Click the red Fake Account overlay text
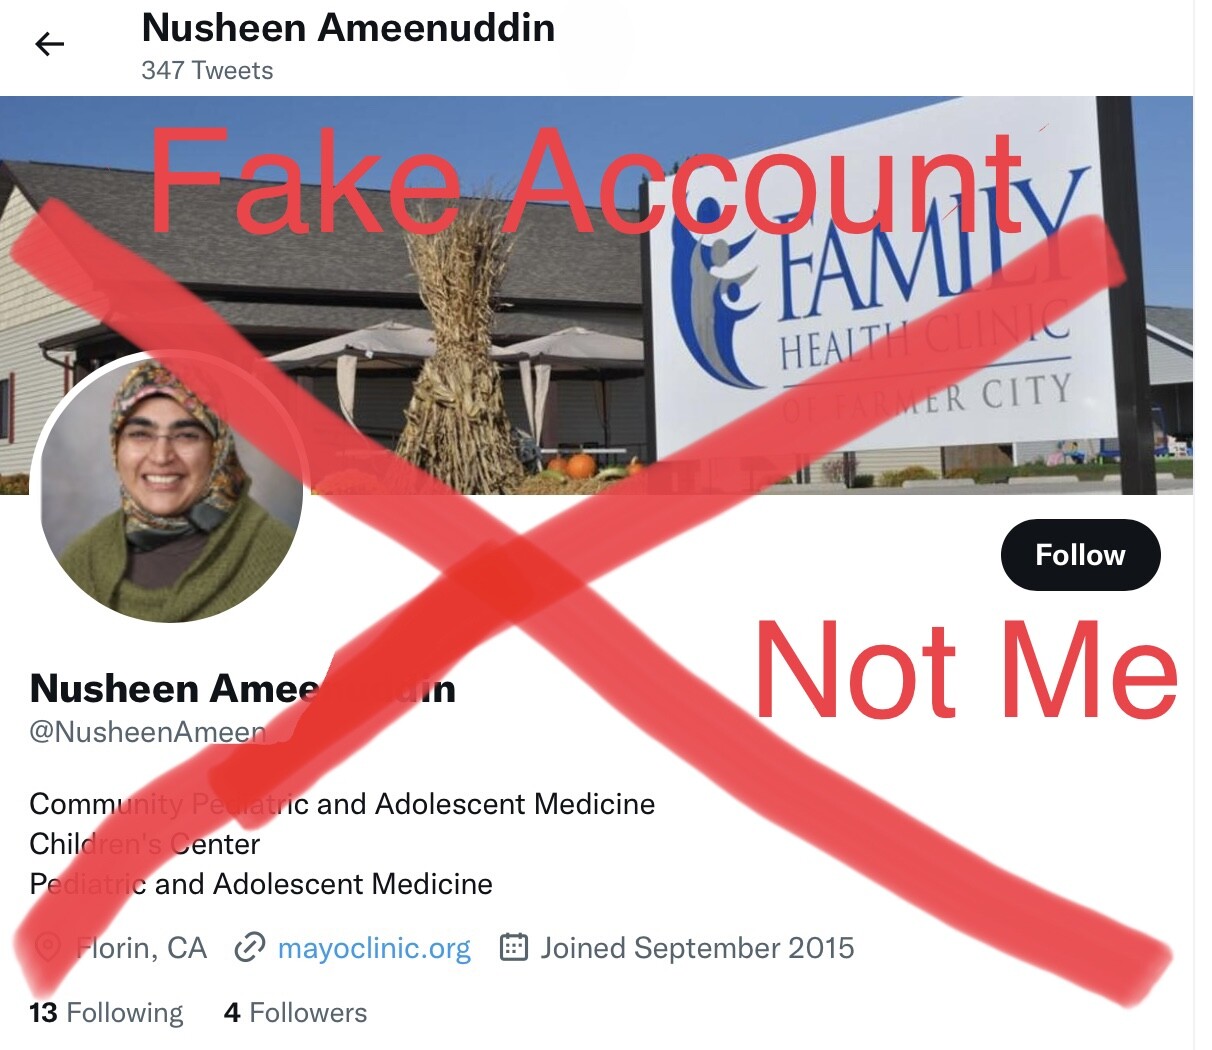Image resolution: width=1212 pixels, height=1050 pixels. point(587,183)
